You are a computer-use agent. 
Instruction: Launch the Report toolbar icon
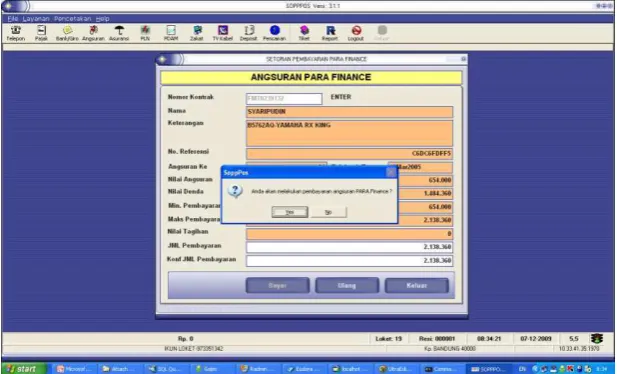(x=330, y=33)
